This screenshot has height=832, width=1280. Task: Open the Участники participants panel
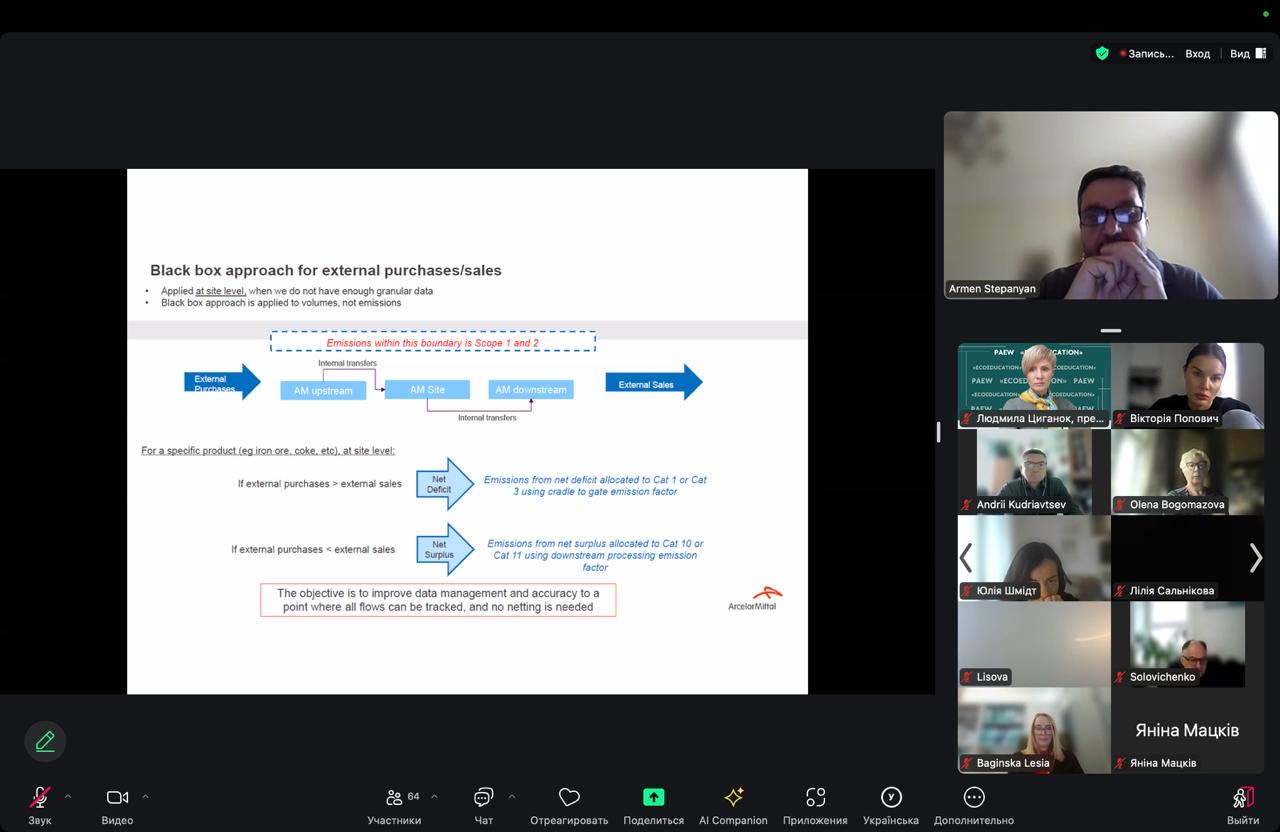click(394, 798)
